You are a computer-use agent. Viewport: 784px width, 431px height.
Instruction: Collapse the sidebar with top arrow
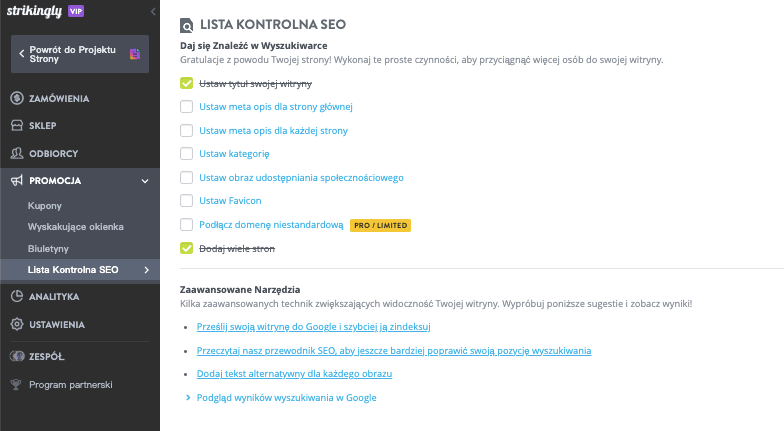tap(152, 10)
